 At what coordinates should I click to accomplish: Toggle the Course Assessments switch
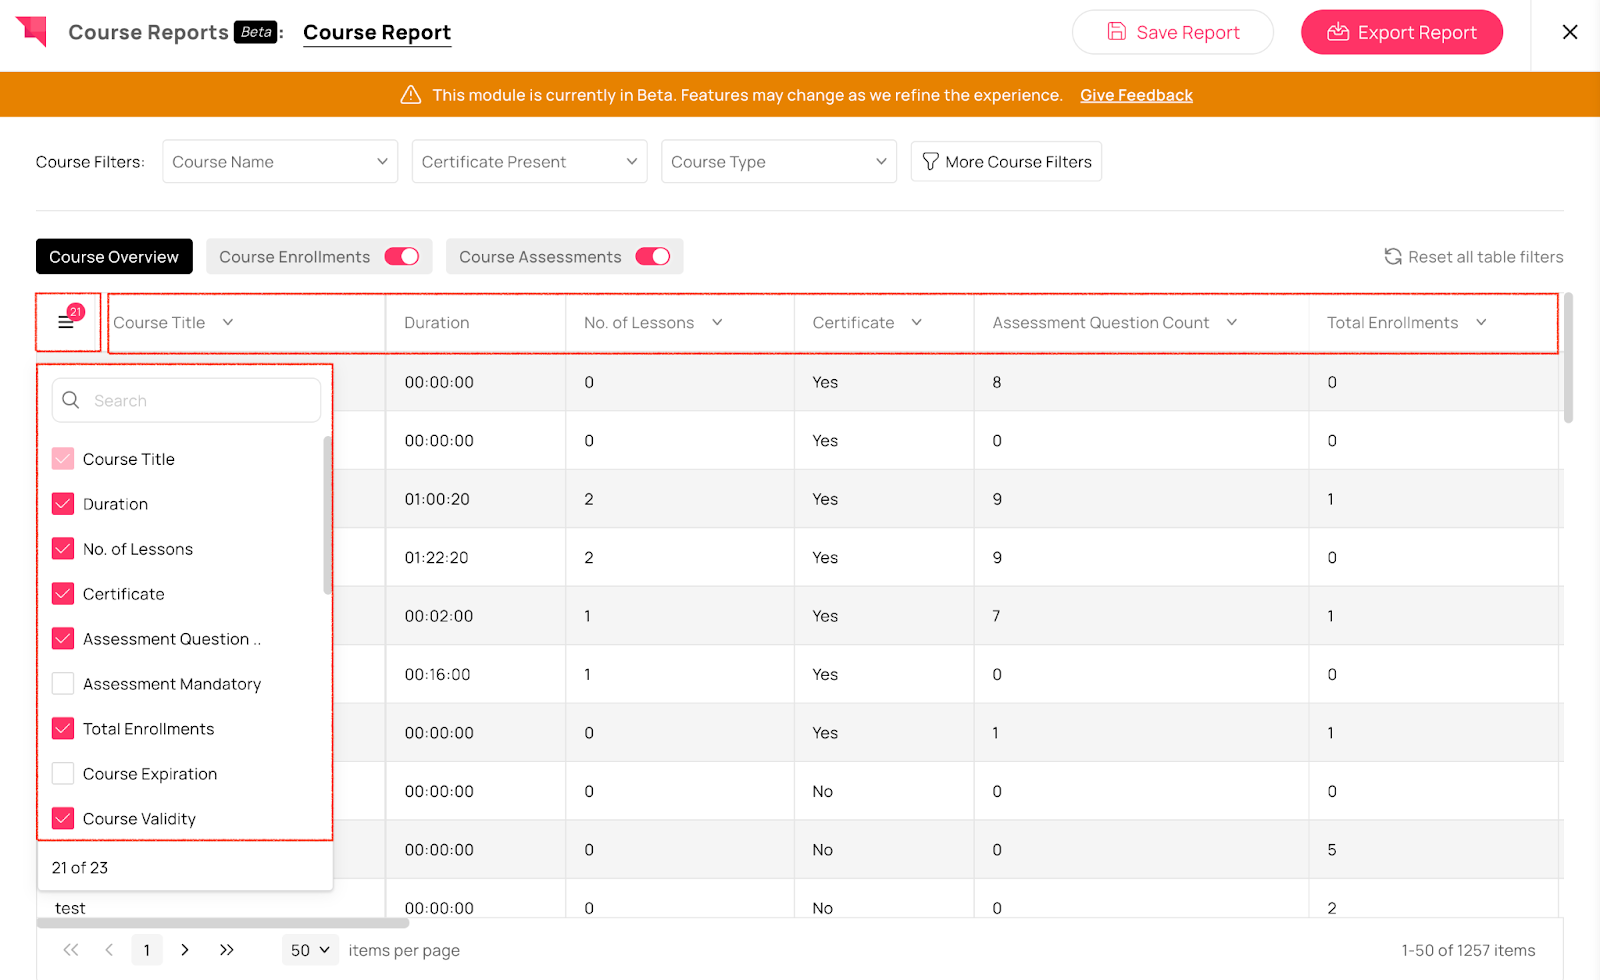click(653, 257)
